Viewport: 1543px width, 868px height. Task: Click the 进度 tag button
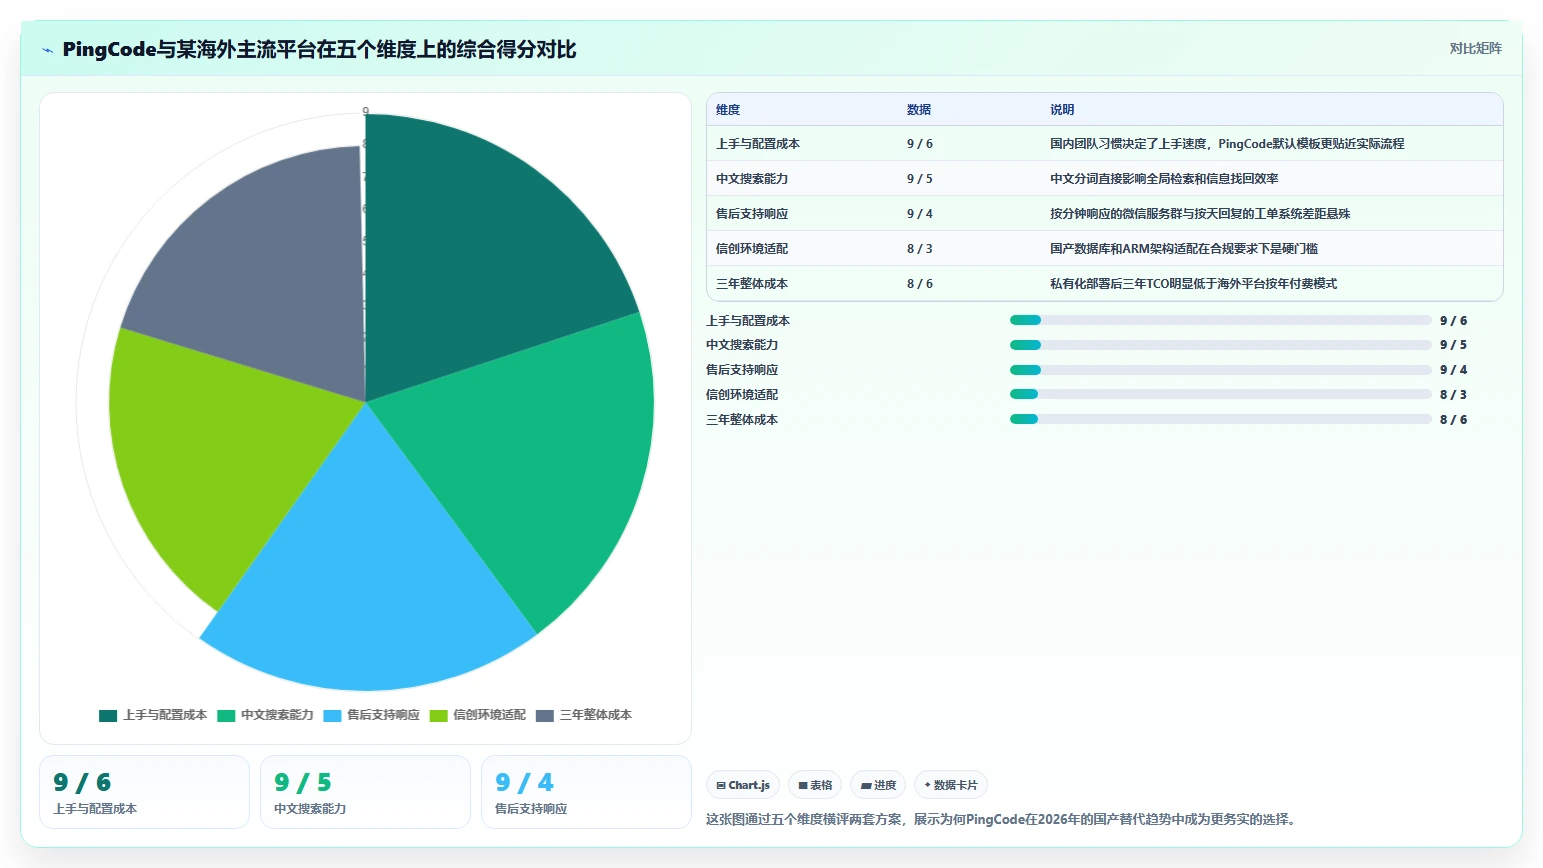coord(878,785)
